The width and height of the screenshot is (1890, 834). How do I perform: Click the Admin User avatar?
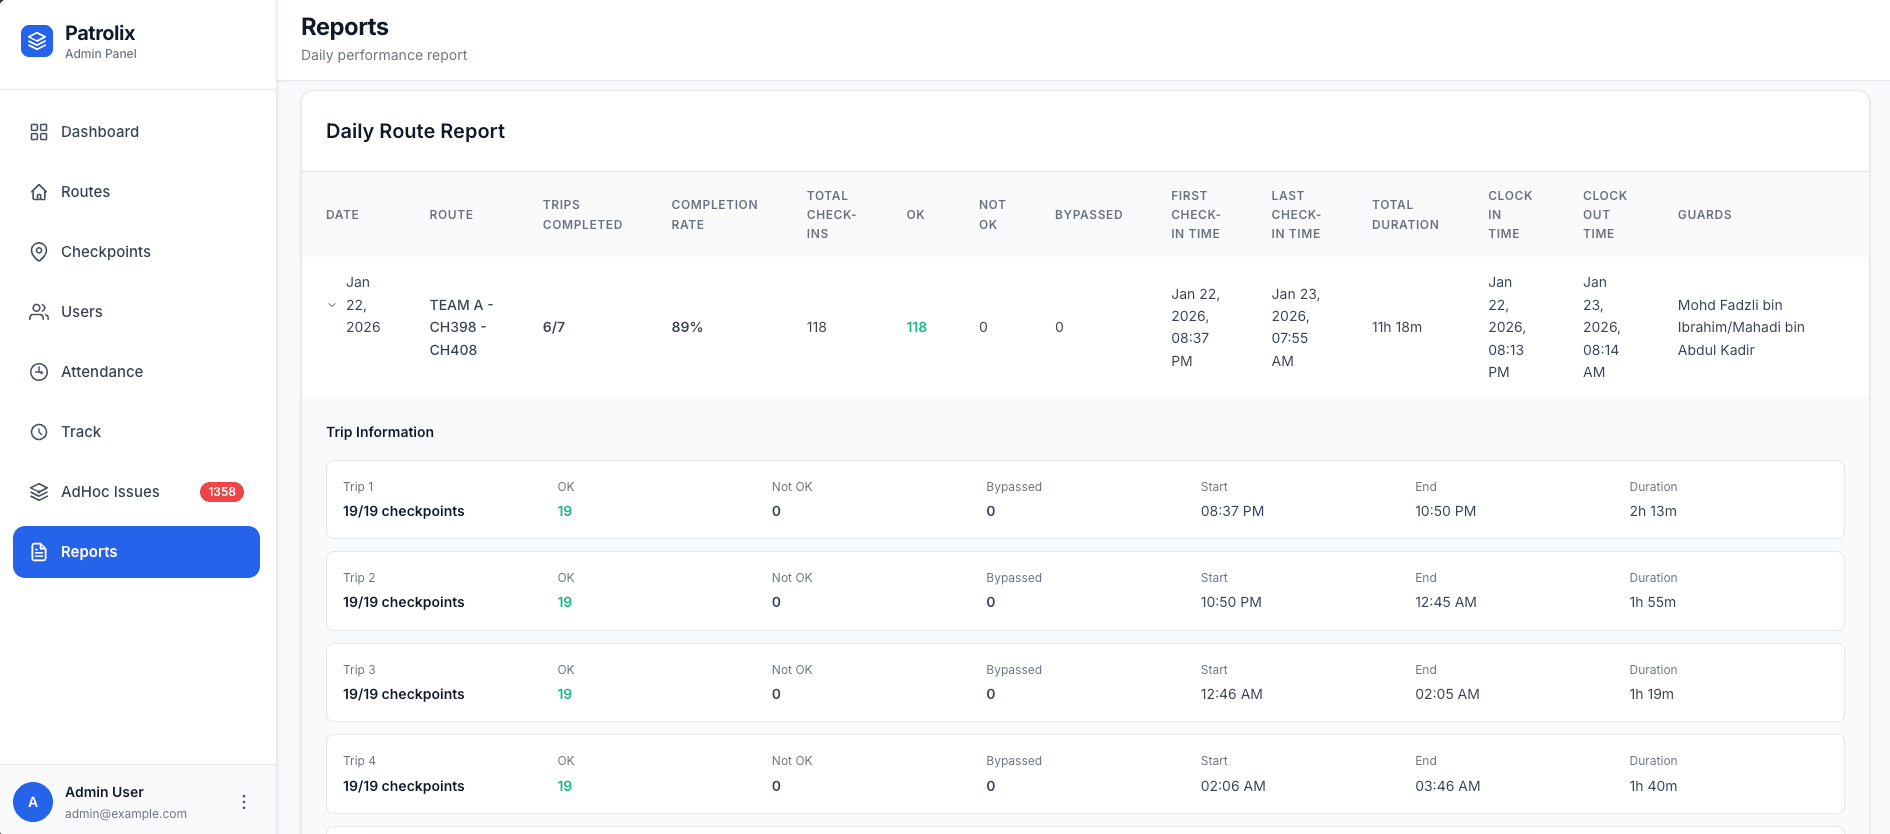coord(33,802)
